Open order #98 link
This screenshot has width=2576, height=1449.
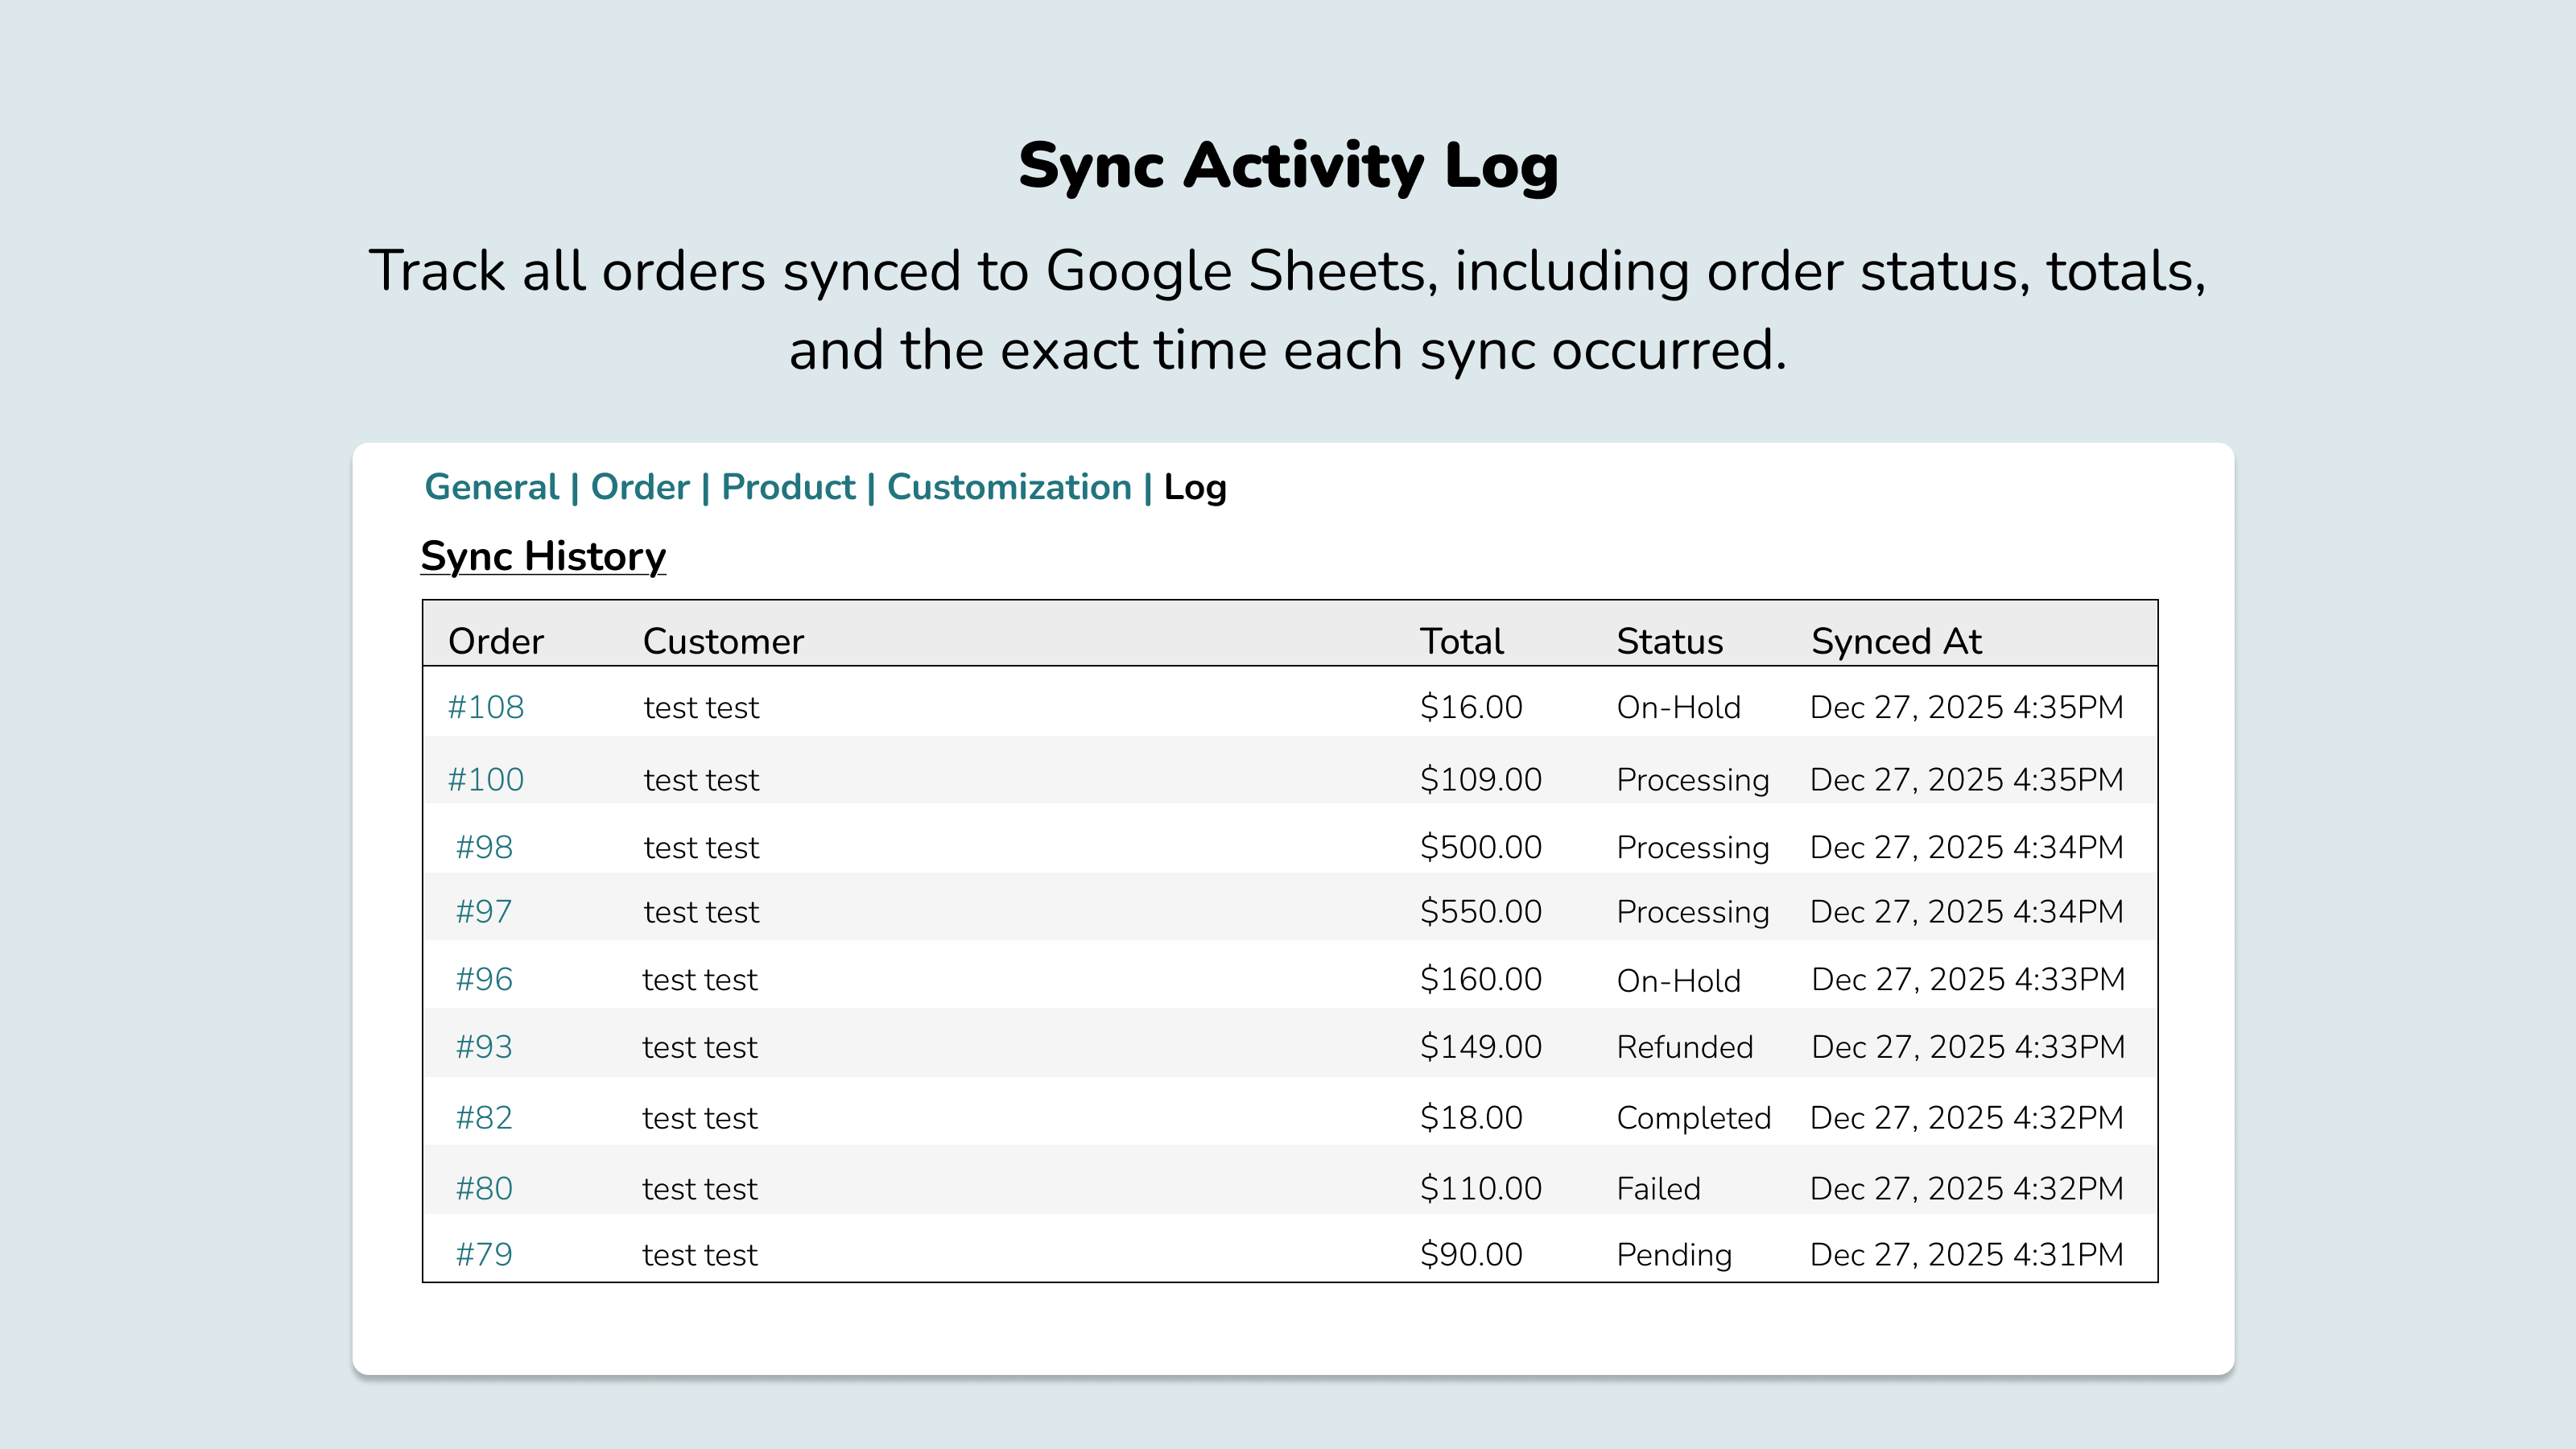(x=484, y=847)
